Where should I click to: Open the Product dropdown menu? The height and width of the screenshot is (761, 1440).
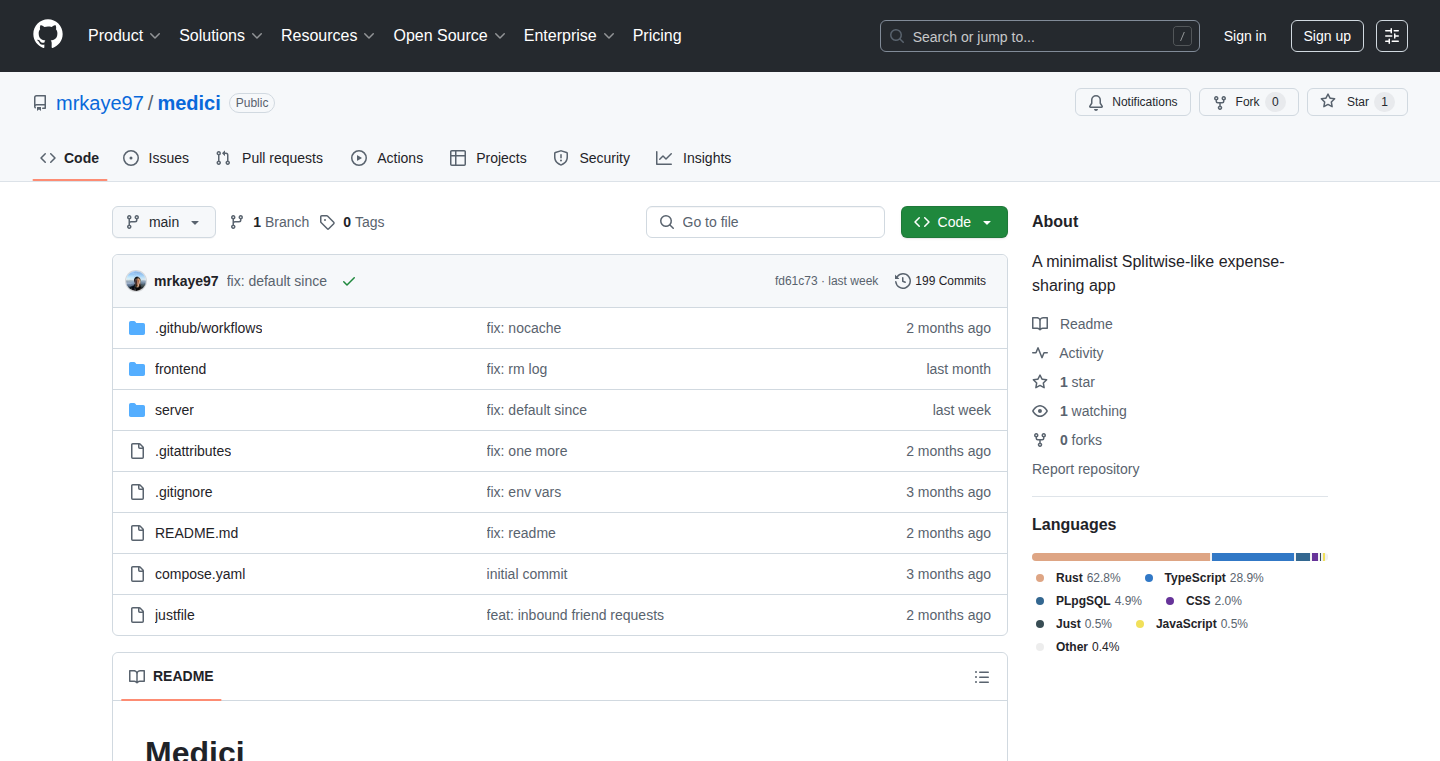[x=124, y=35]
